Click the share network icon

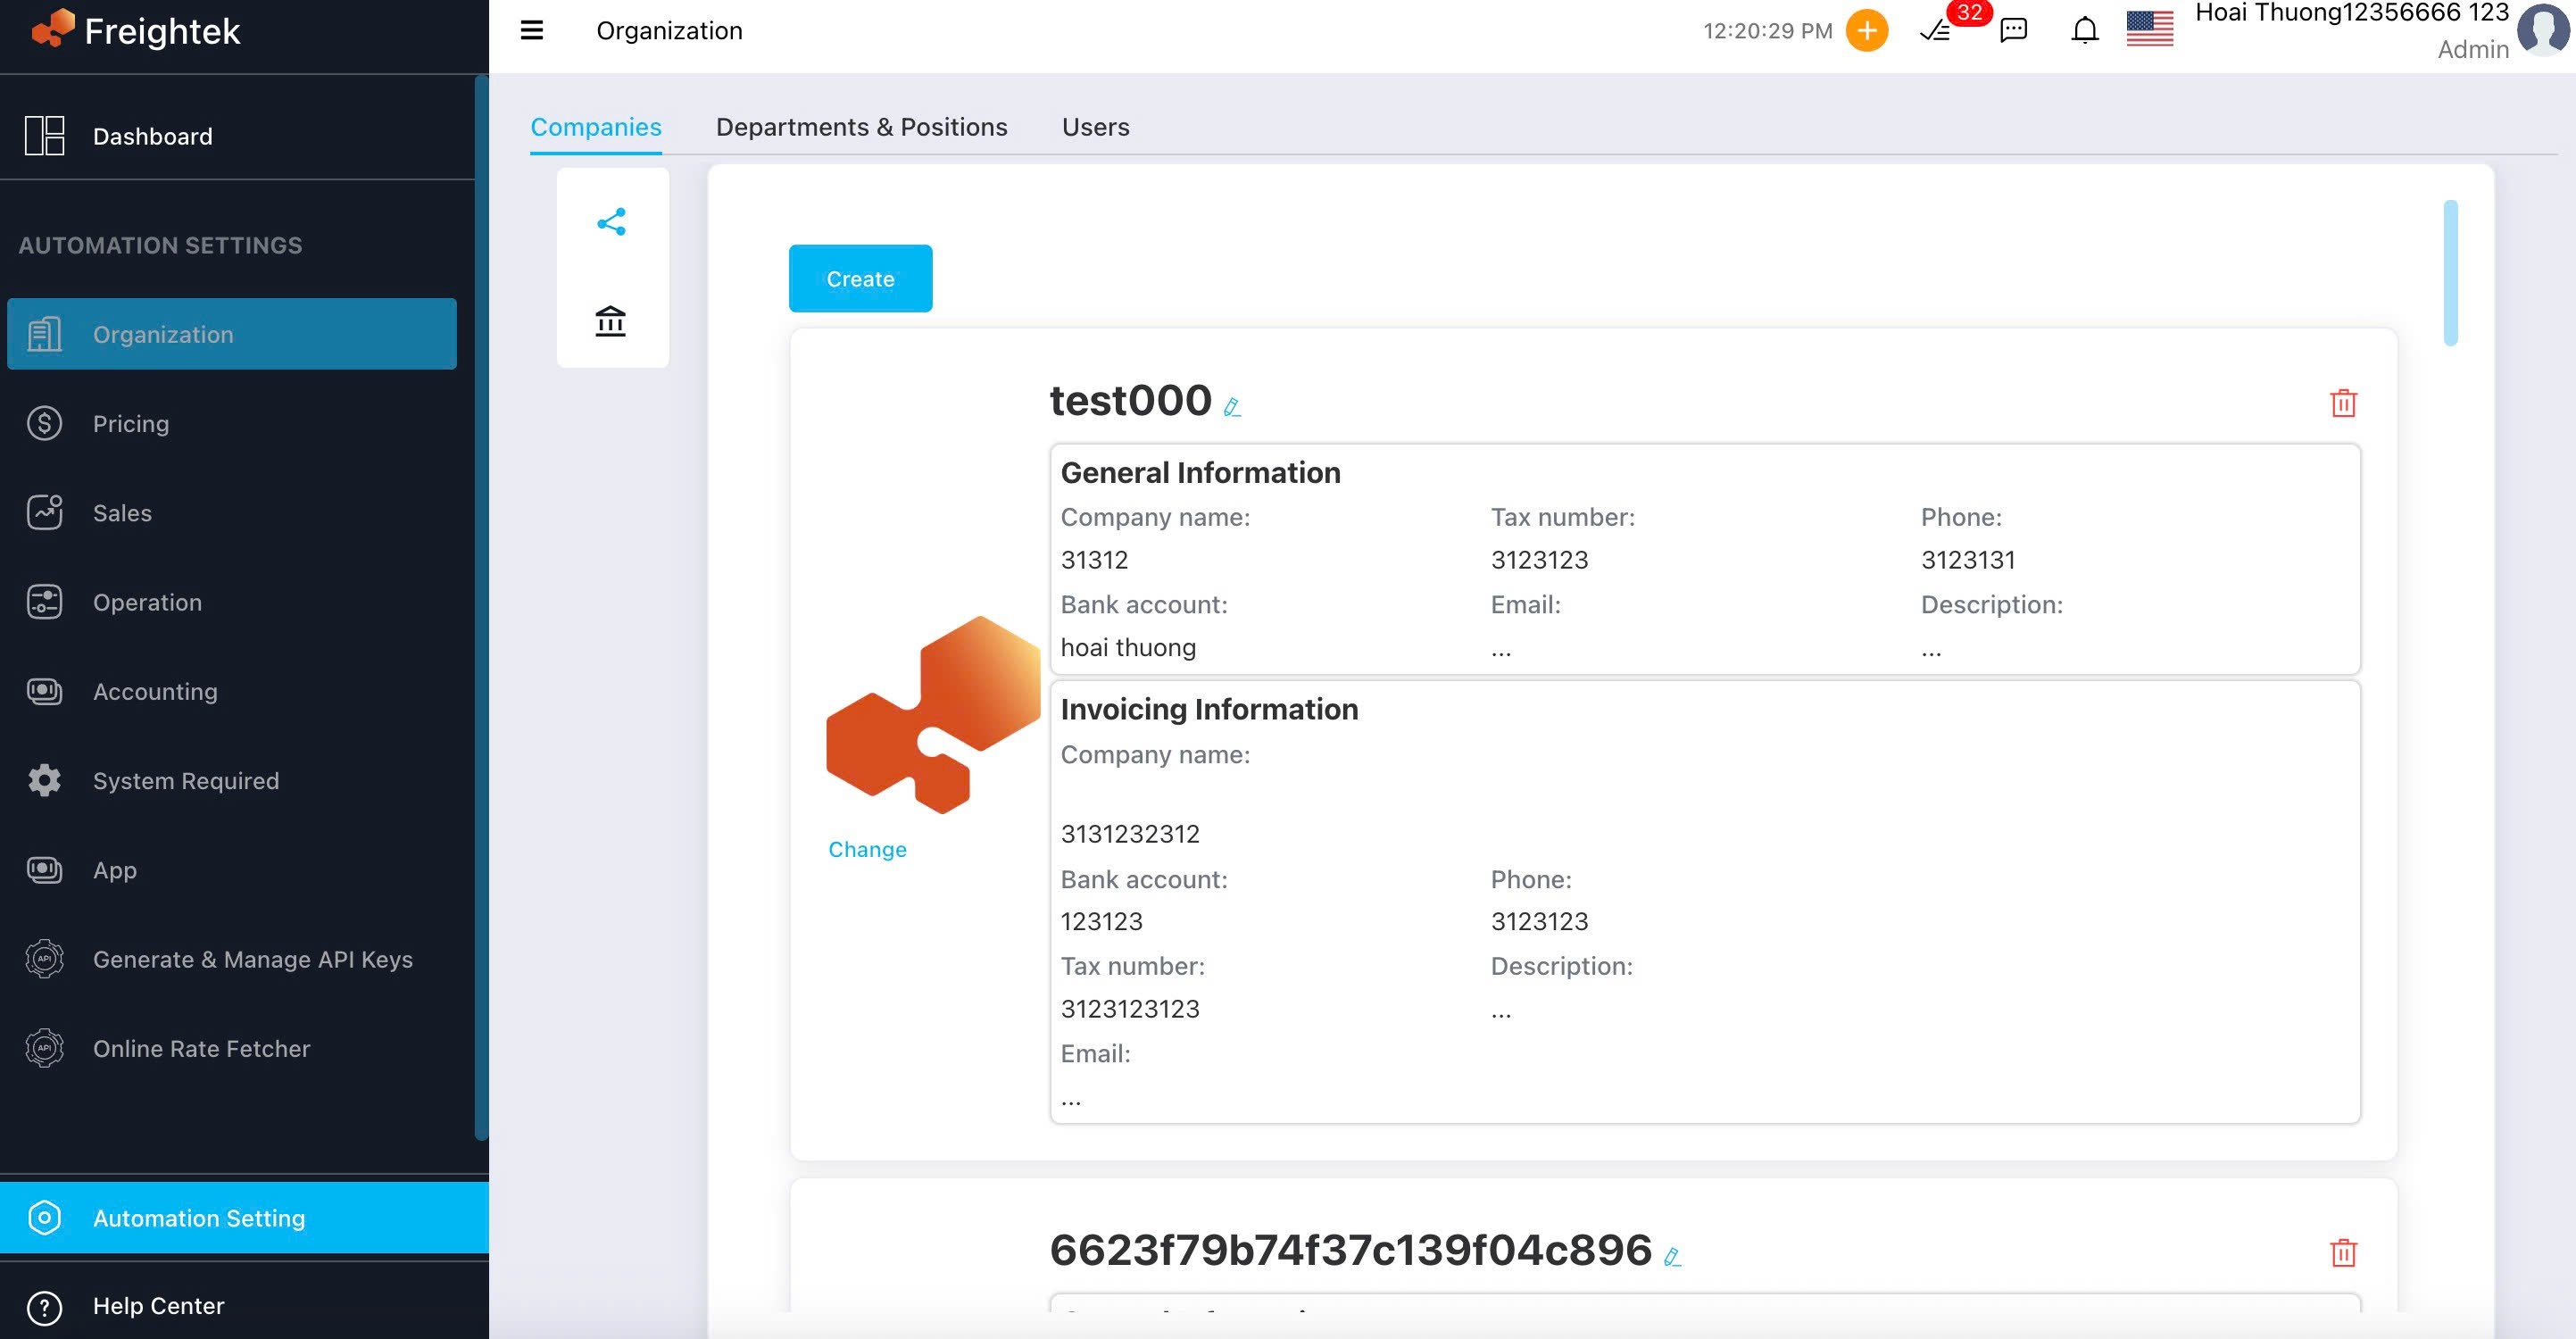(x=611, y=221)
